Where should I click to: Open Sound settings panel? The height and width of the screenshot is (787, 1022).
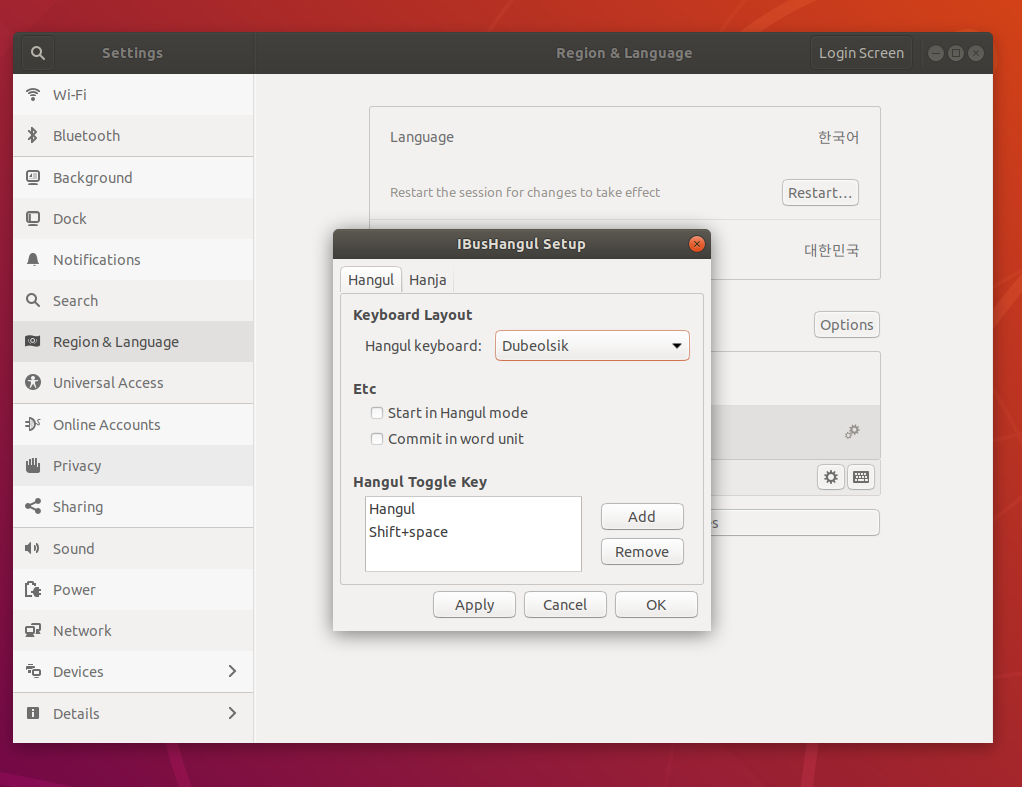133,548
